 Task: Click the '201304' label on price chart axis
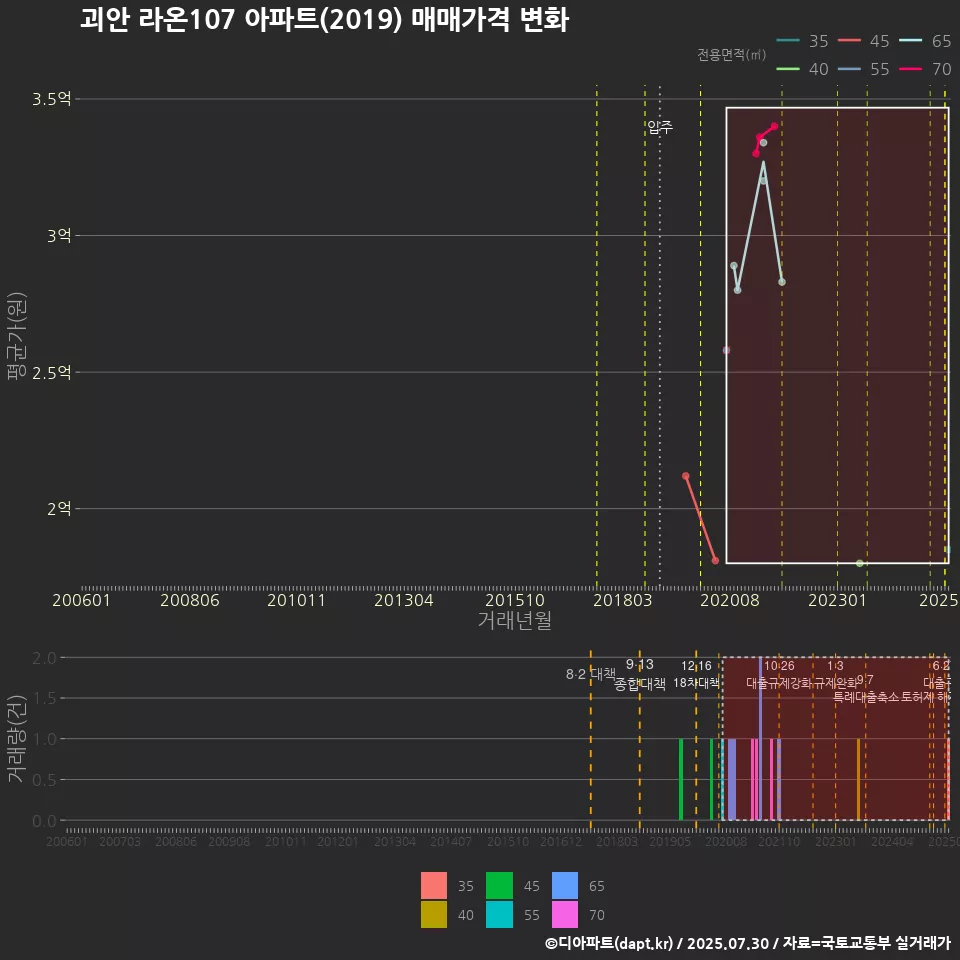point(403,600)
